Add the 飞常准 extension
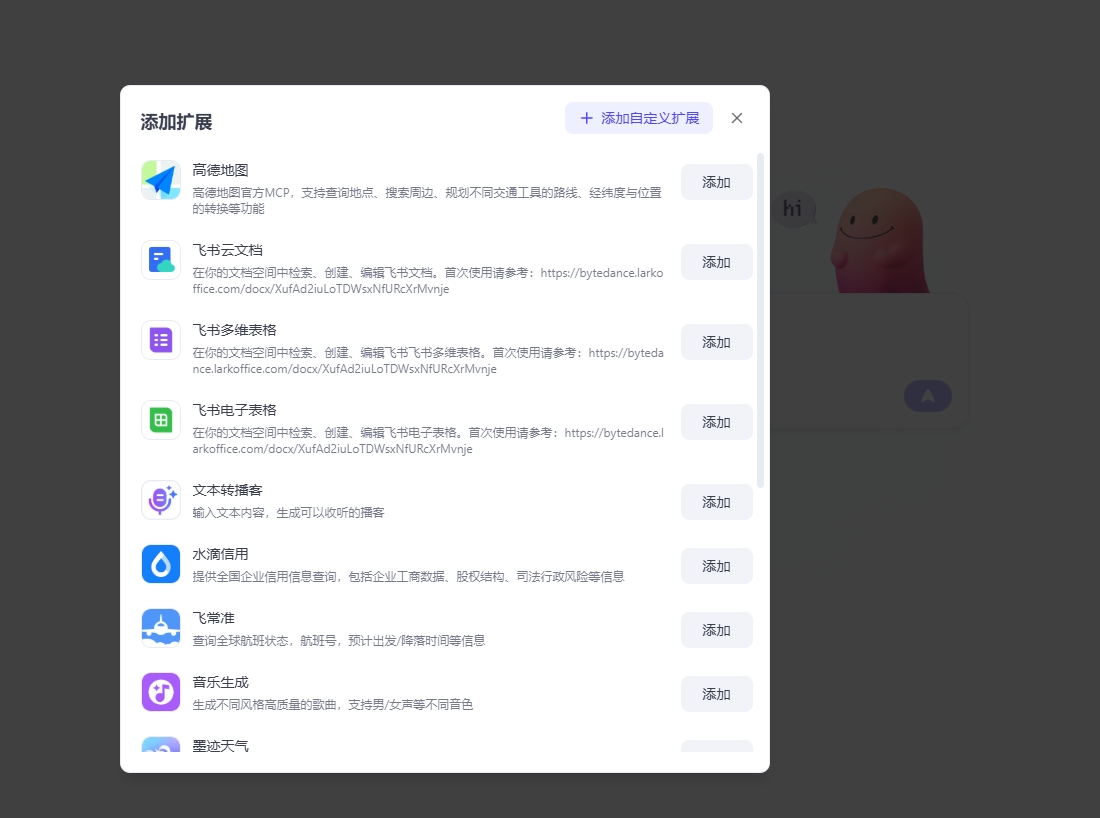 (716, 630)
